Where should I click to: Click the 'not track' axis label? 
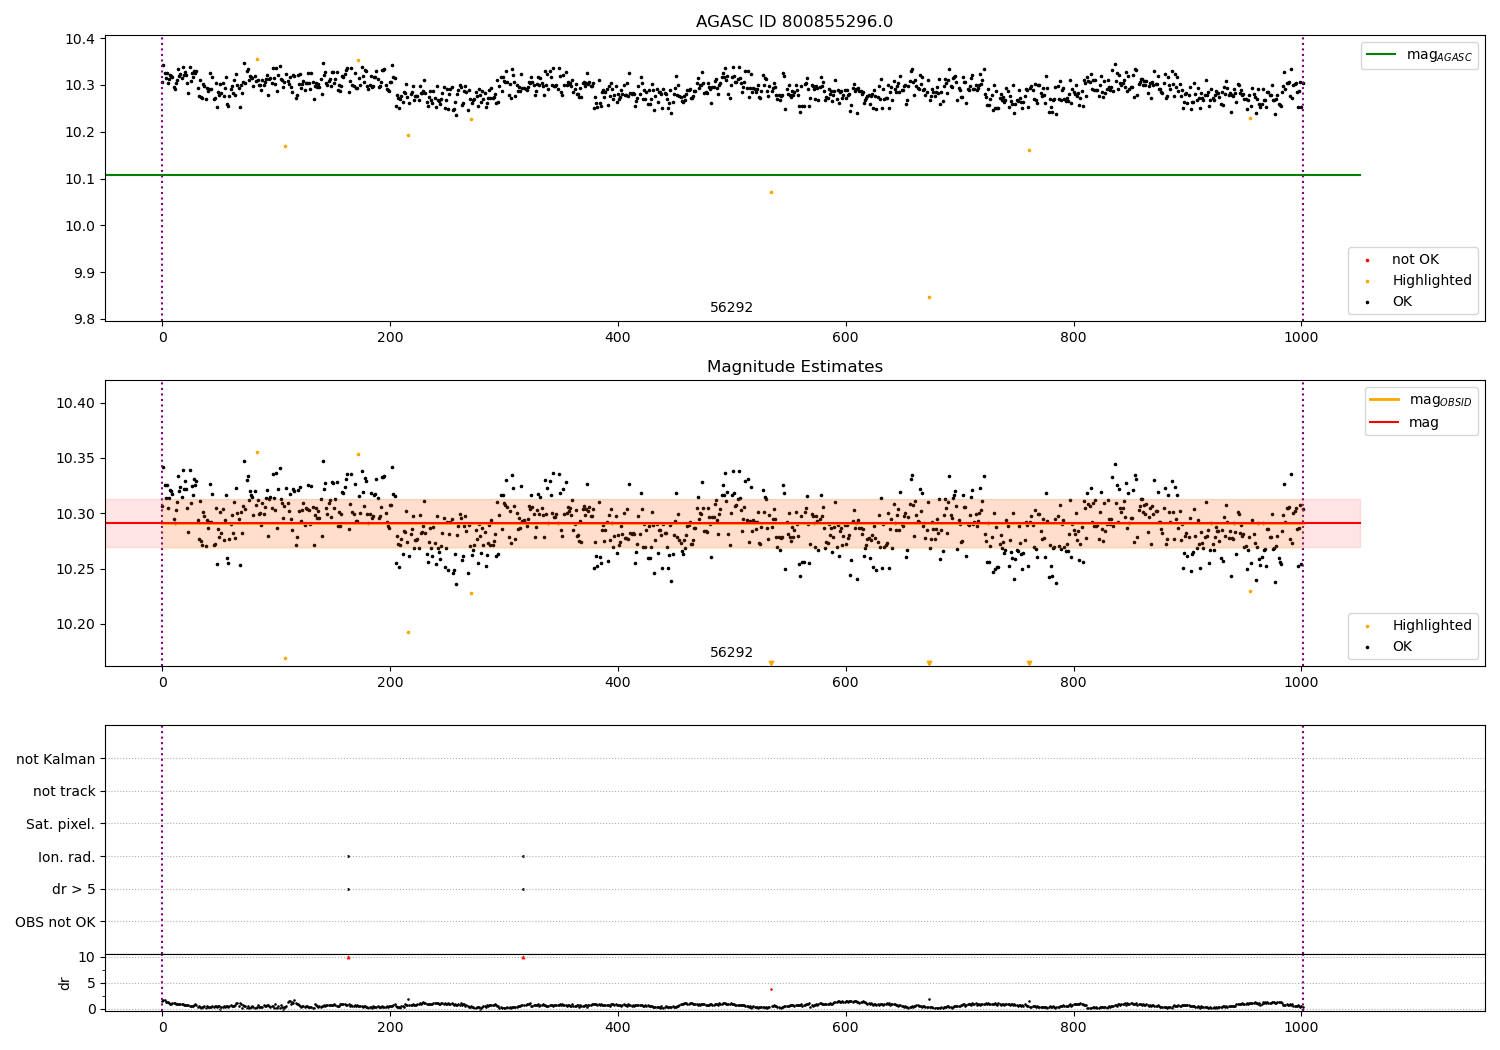point(64,792)
